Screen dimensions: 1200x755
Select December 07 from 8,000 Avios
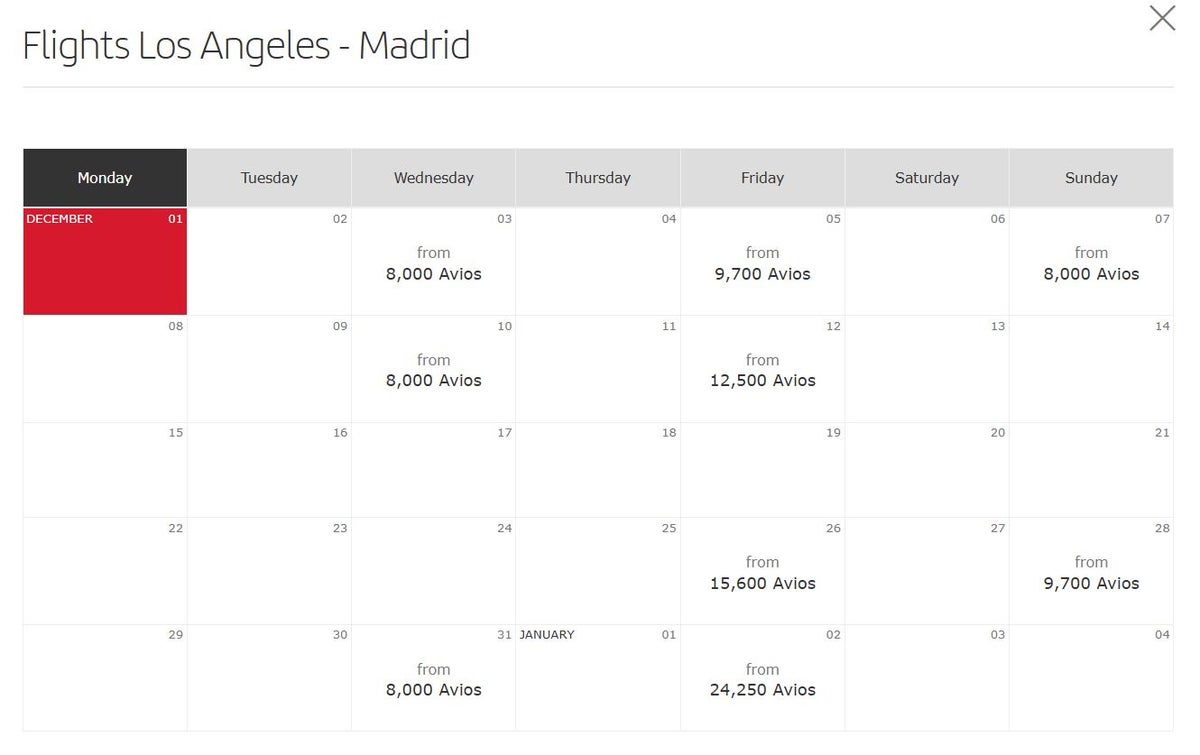(1091, 264)
